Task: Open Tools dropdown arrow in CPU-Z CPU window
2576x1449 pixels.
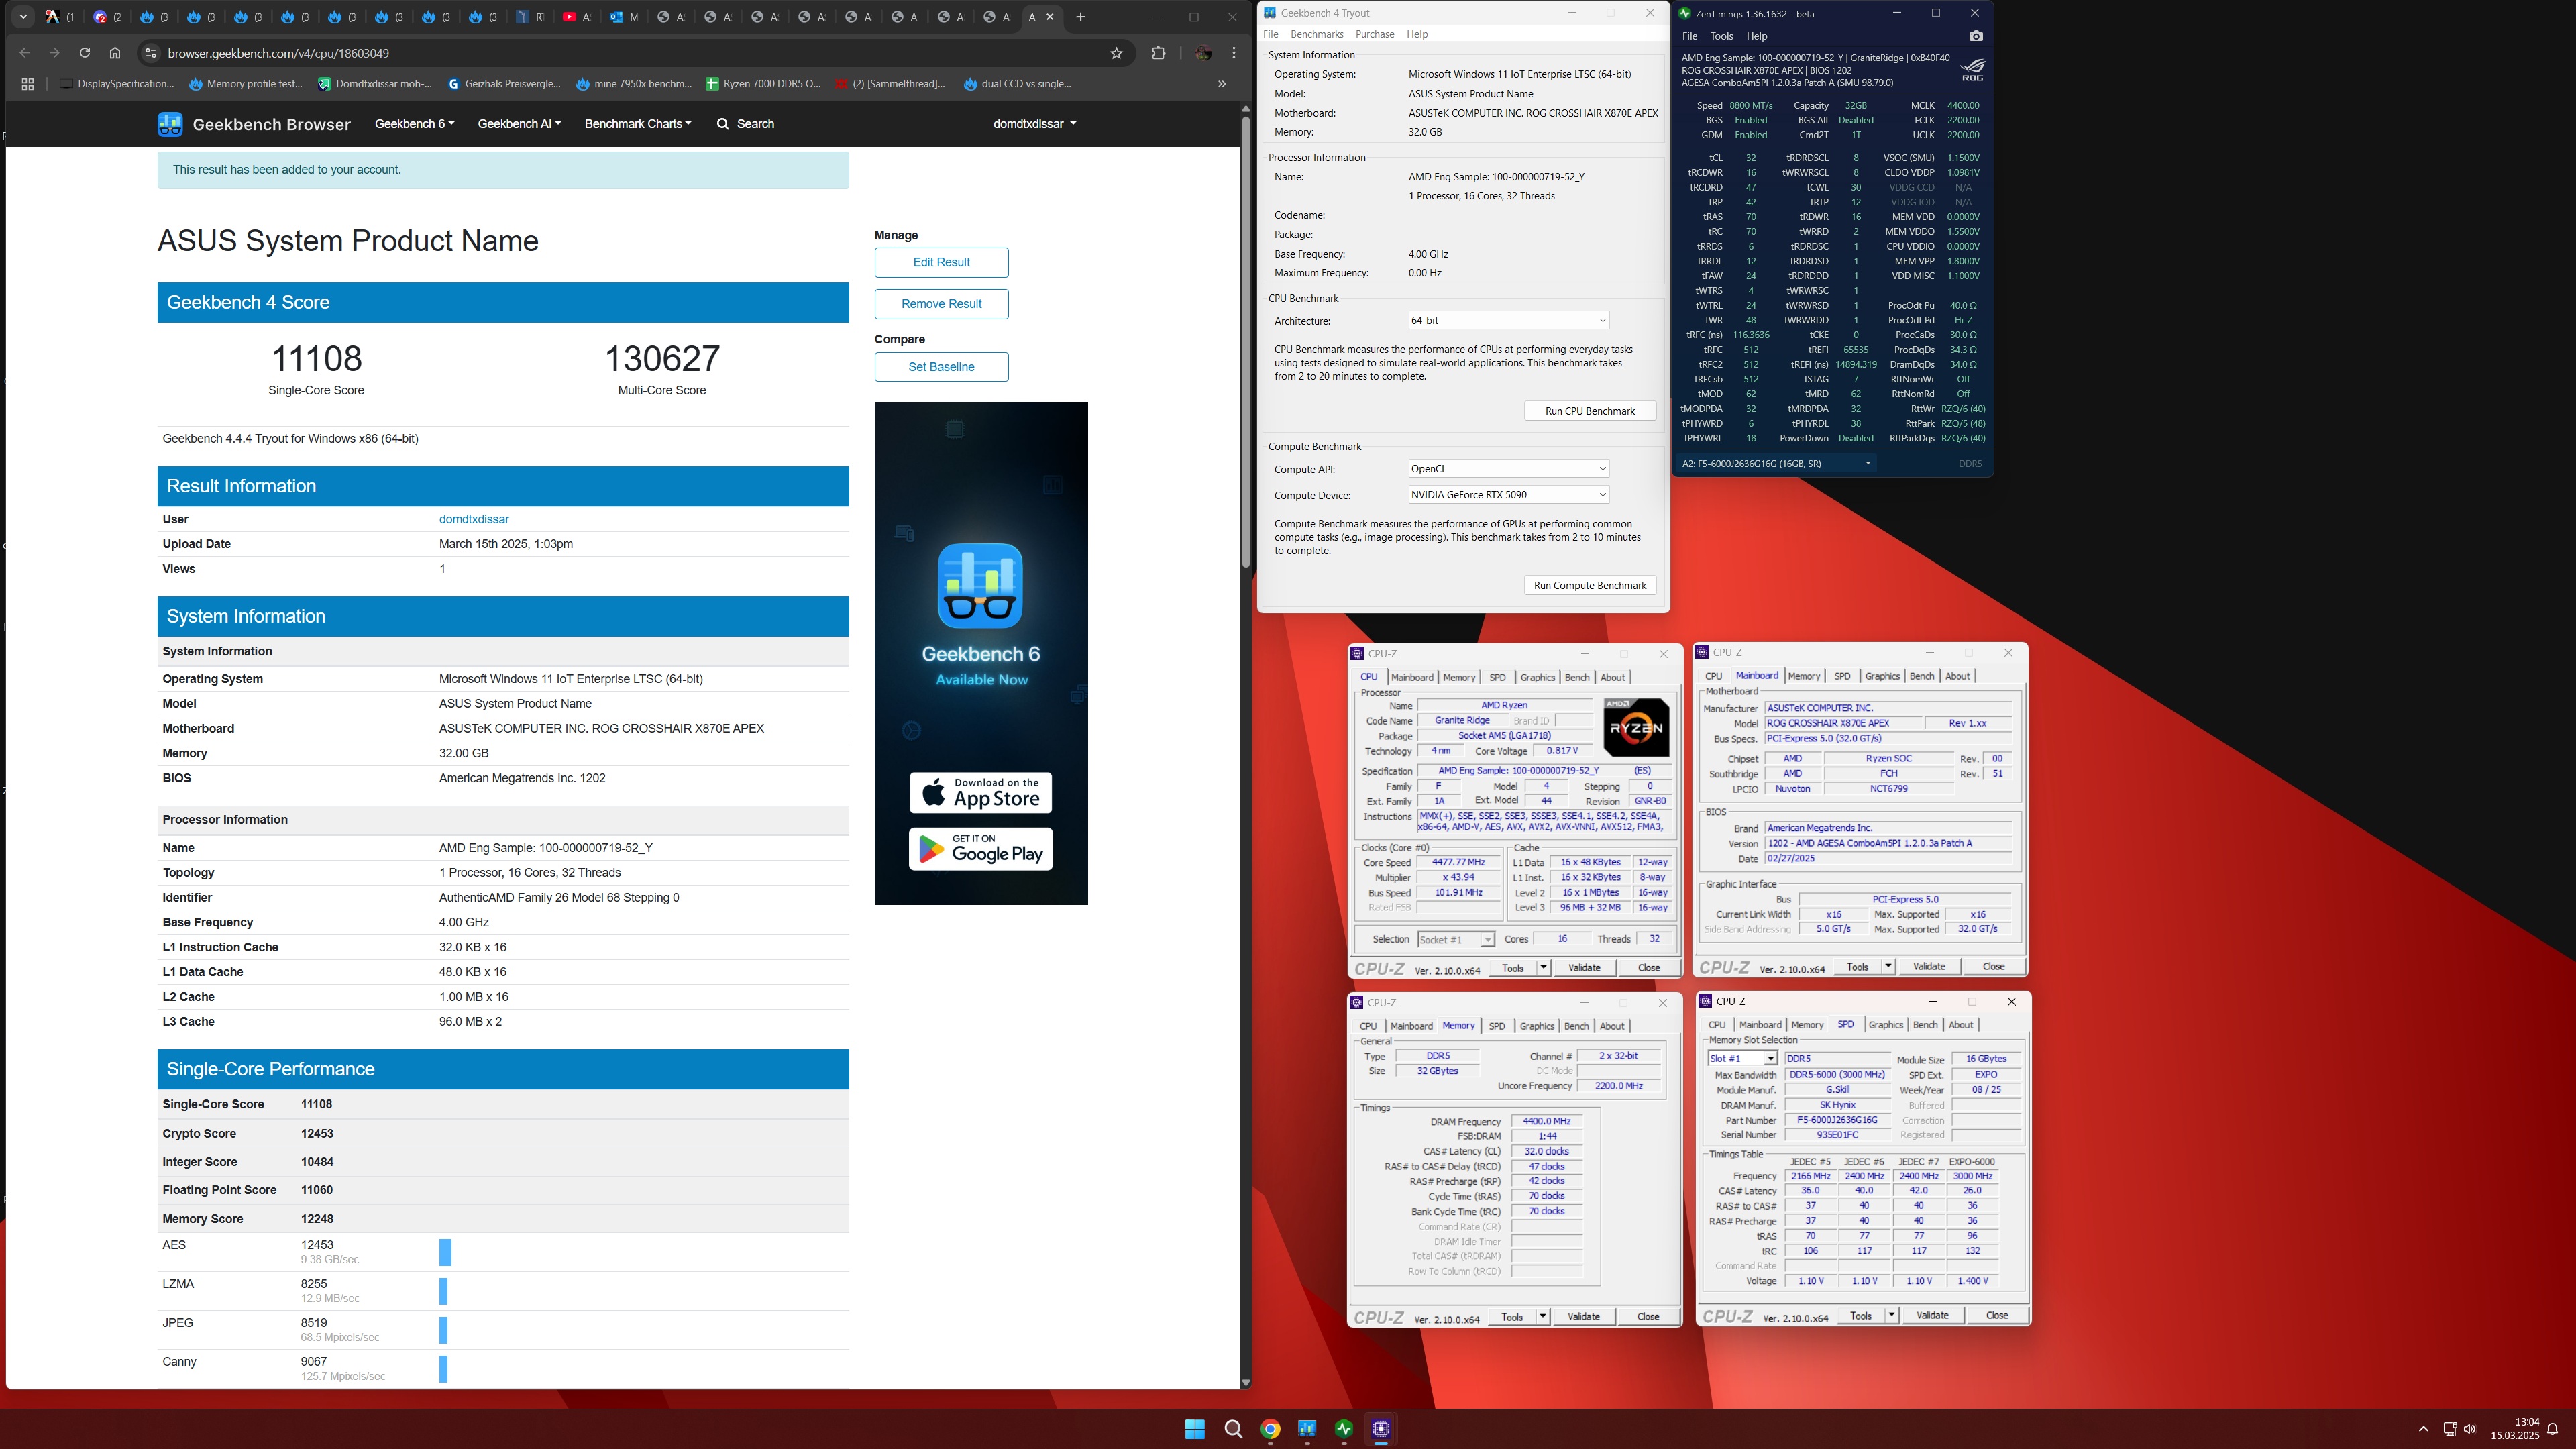Action: click(x=1543, y=968)
